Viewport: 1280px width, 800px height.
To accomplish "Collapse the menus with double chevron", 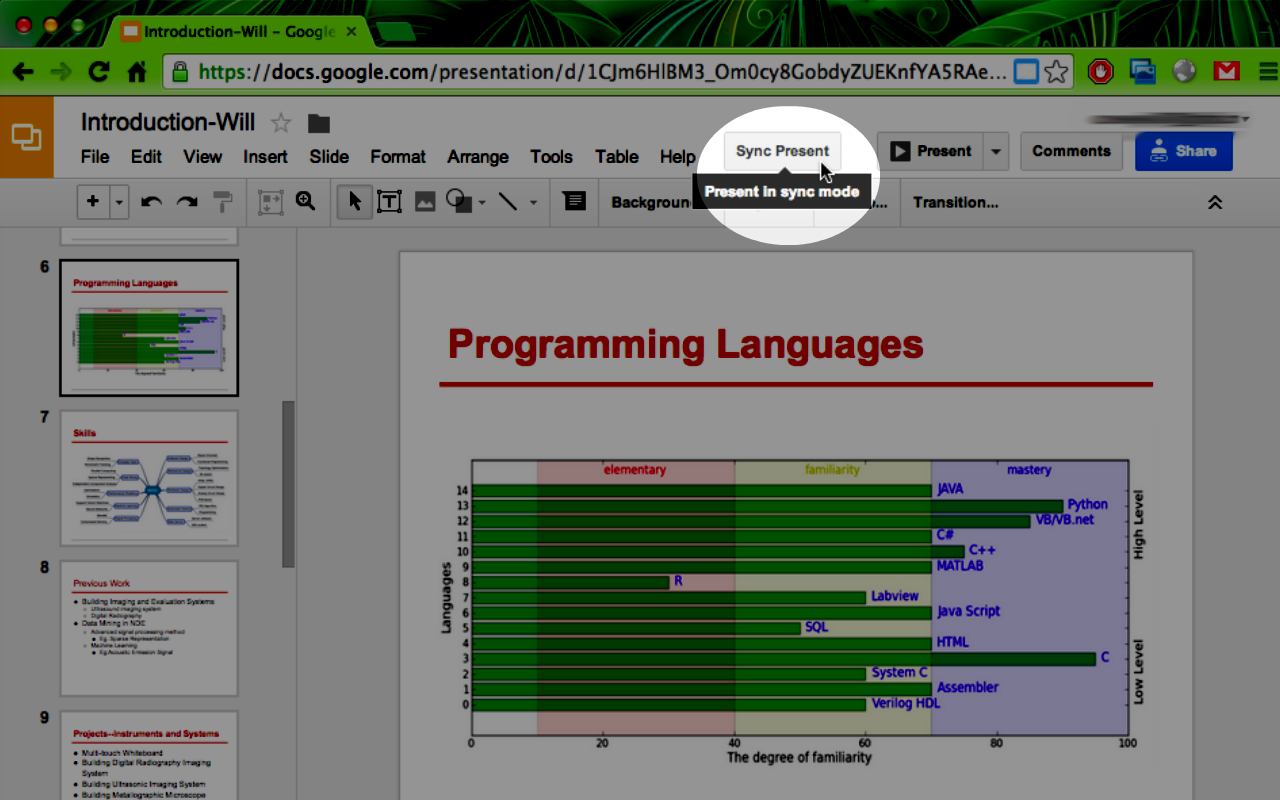I will (1215, 202).
